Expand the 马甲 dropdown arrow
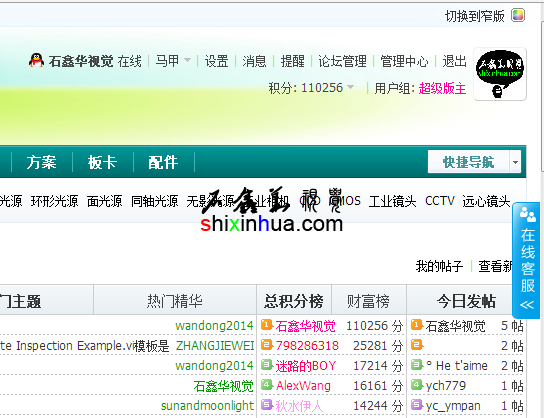 187,60
